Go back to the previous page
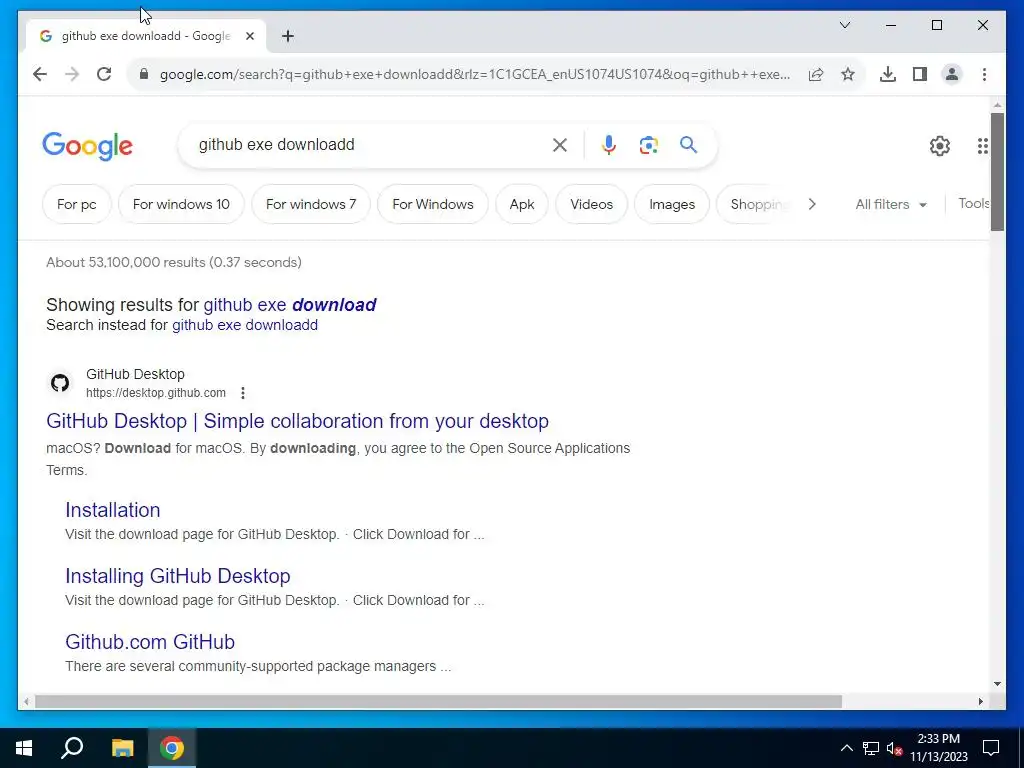This screenshot has width=1024, height=768. [x=40, y=74]
